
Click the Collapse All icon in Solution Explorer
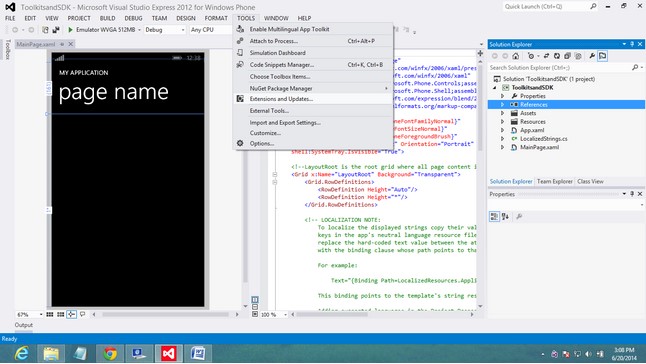567,56
